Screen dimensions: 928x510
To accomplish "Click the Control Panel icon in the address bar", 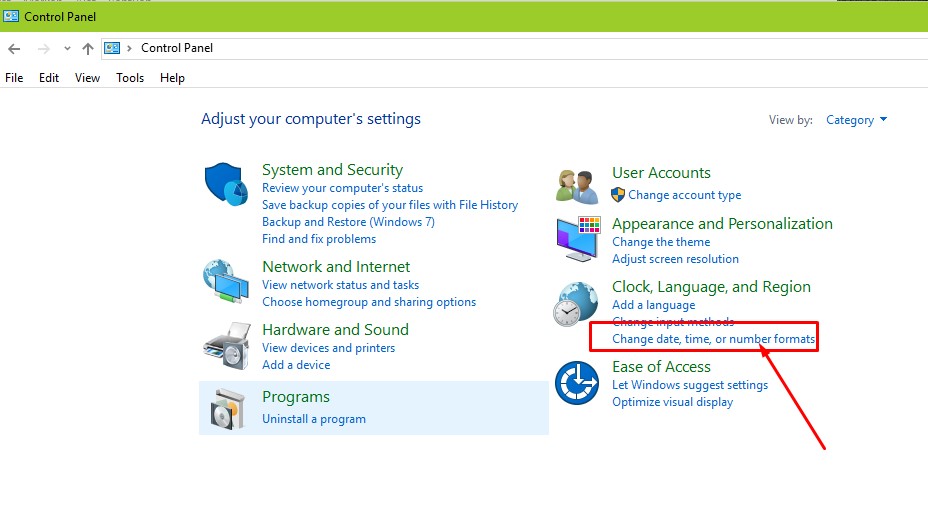I will pos(112,48).
